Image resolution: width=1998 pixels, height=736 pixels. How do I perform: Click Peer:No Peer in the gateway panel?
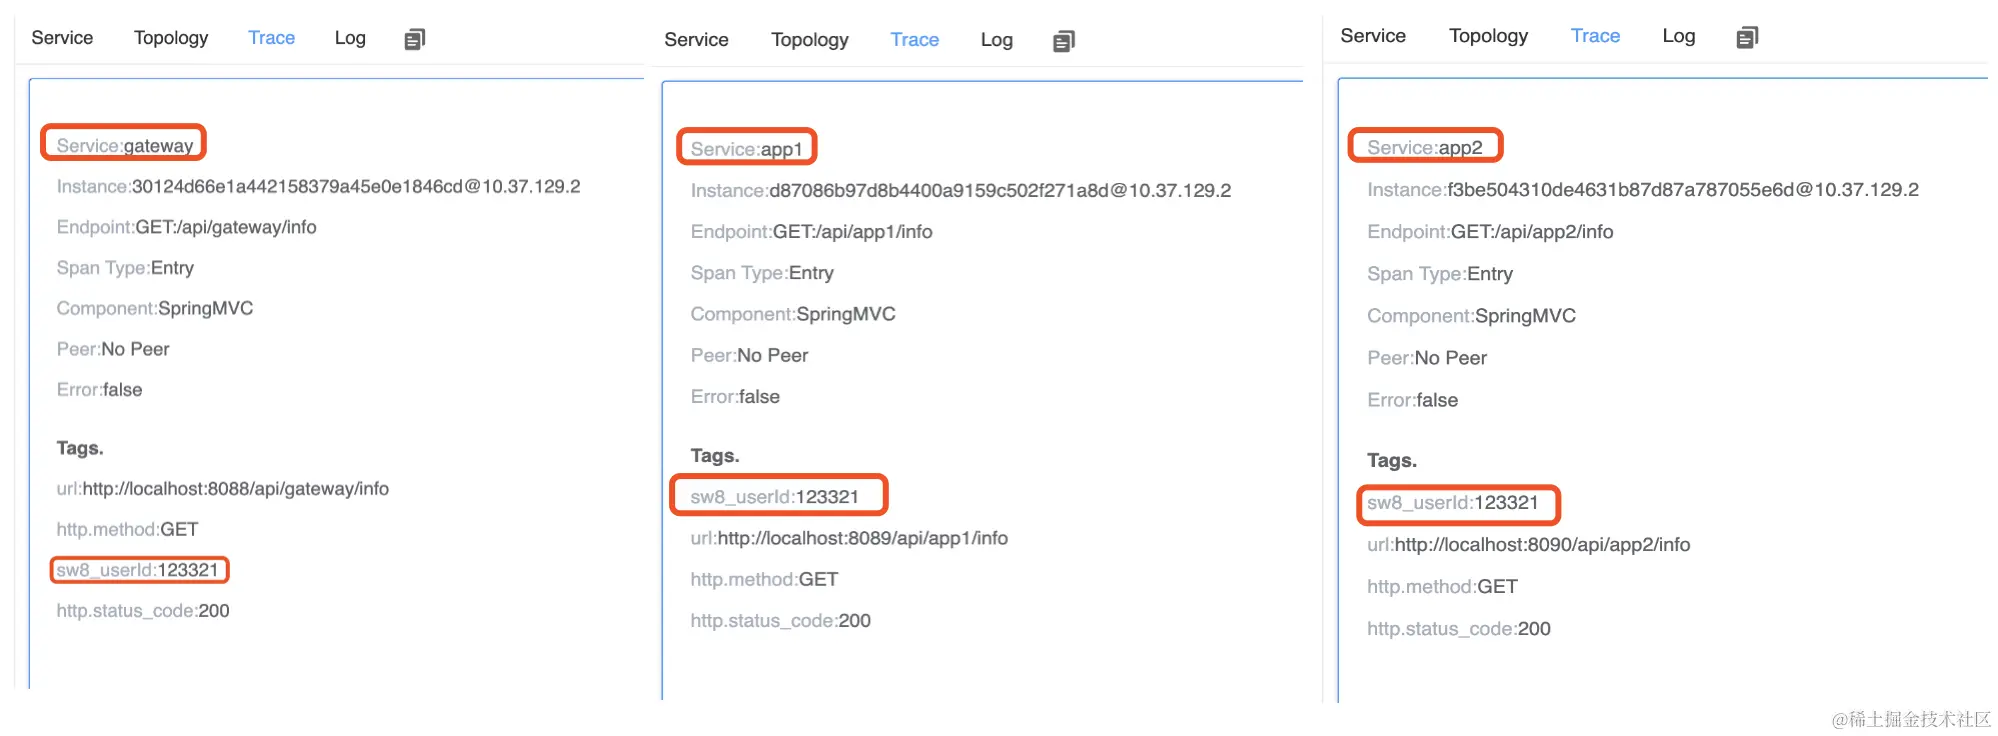113,350
